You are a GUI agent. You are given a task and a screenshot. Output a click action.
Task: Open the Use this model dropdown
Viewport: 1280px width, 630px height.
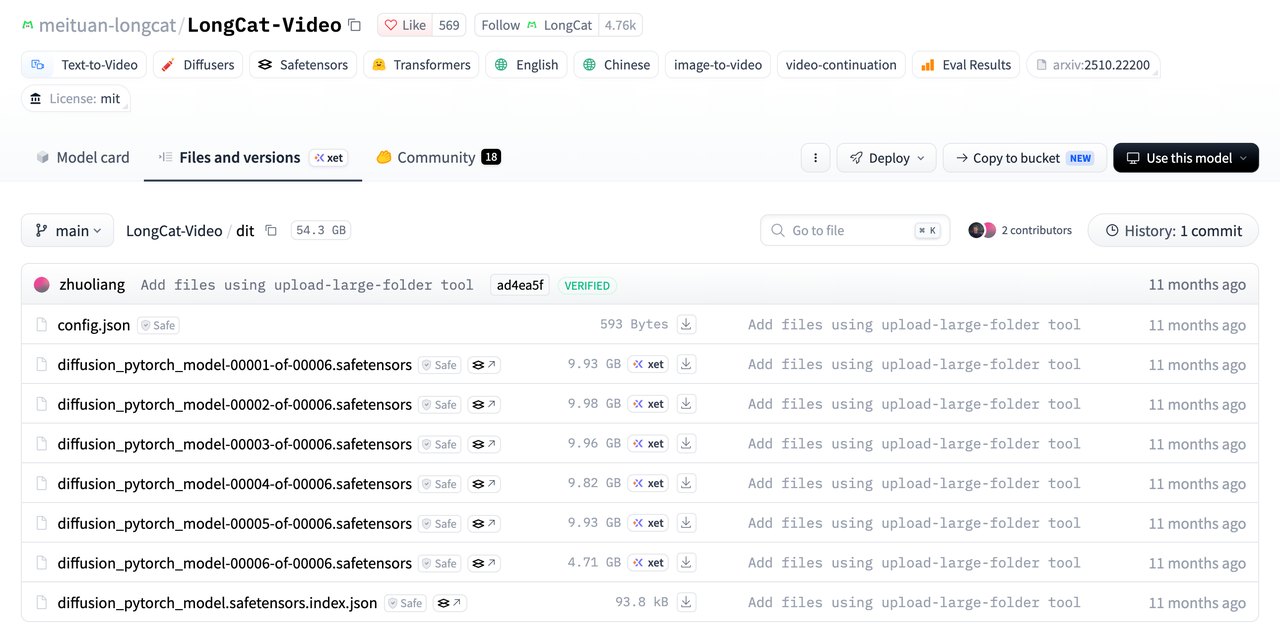coord(1186,158)
